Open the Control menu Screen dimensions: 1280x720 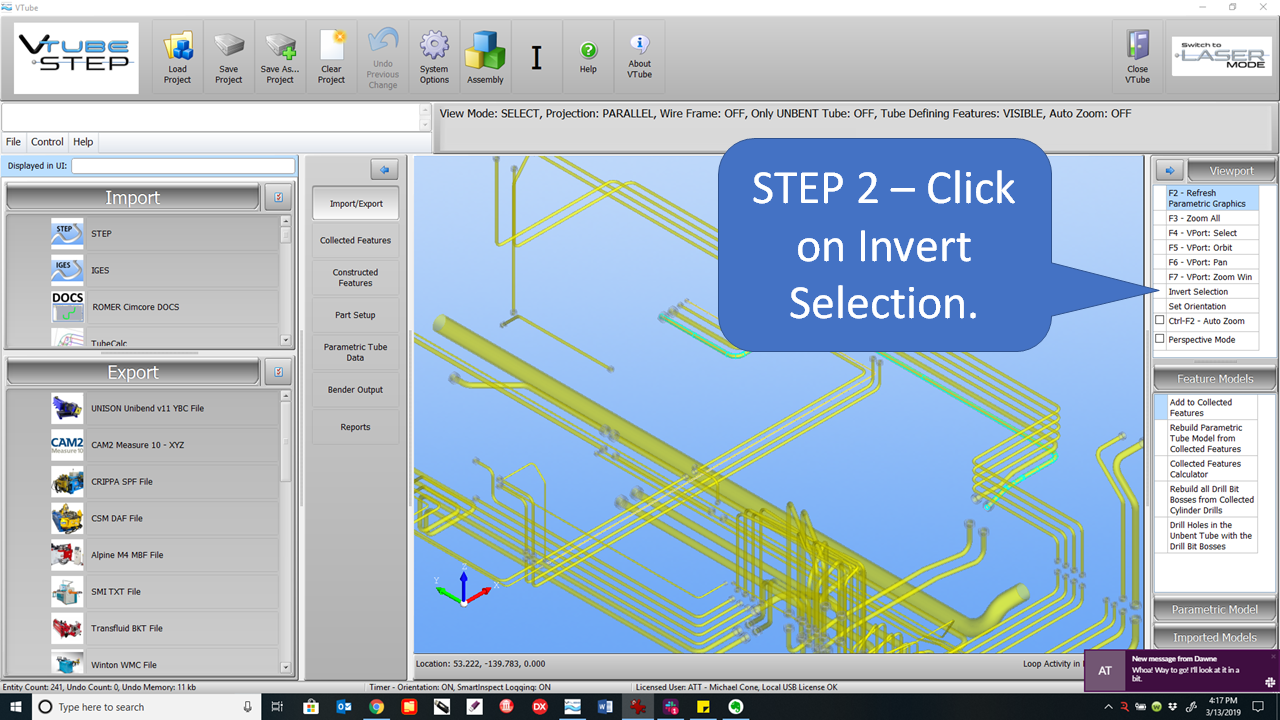click(47, 142)
